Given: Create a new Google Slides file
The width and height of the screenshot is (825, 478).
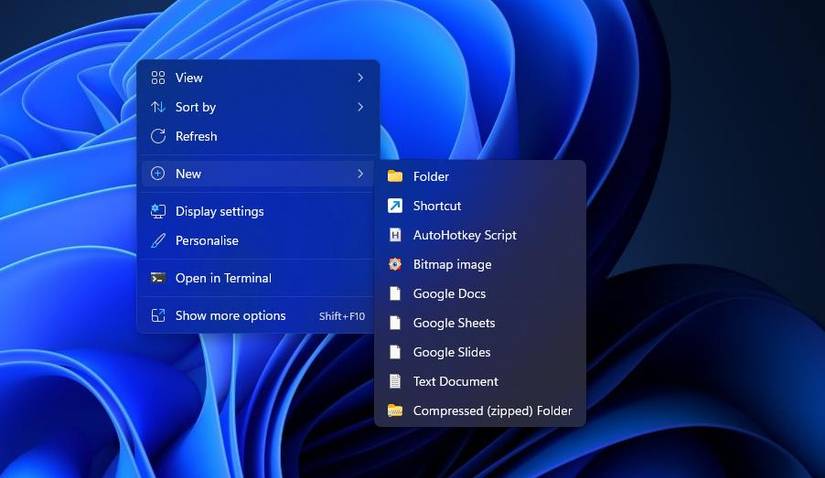Looking at the screenshot, I should [480, 352].
